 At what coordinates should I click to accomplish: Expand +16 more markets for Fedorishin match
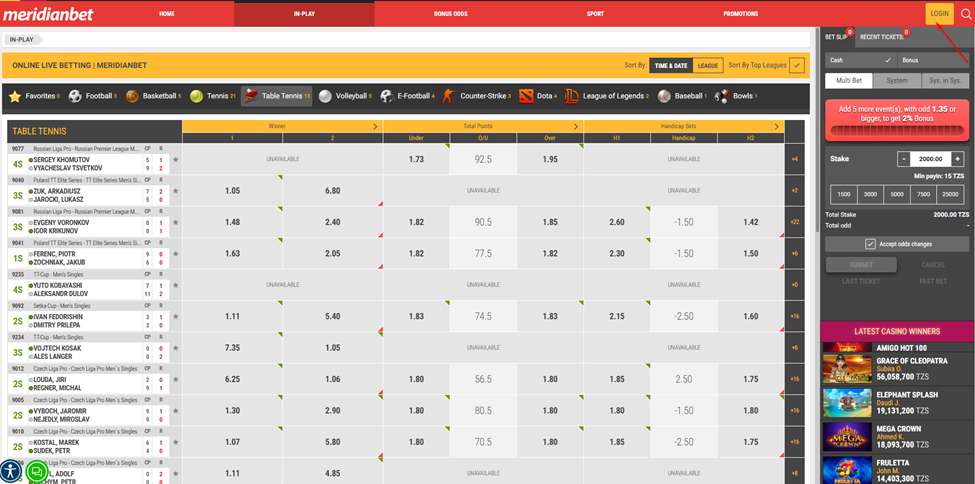point(795,316)
